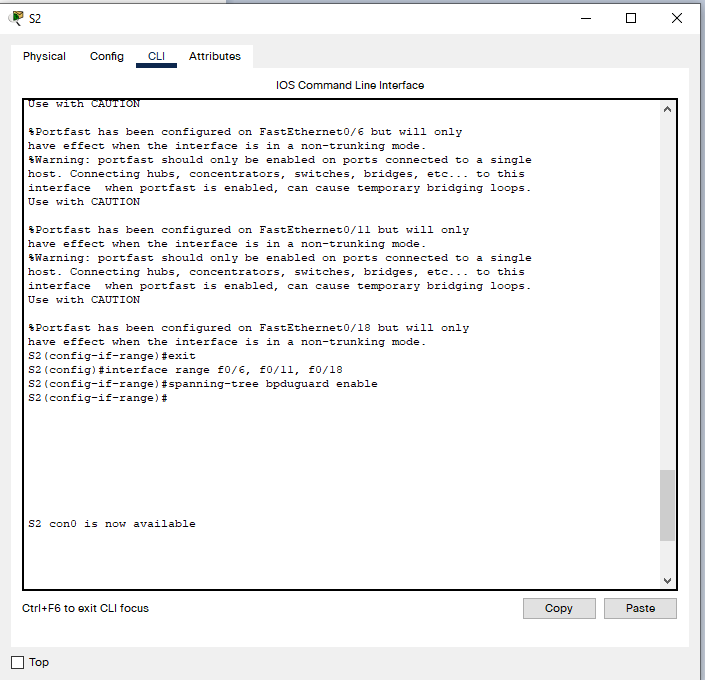705x680 pixels.
Task: Click the 'spanning-tree bpduguard enable' command line
Action: (x=203, y=384)
